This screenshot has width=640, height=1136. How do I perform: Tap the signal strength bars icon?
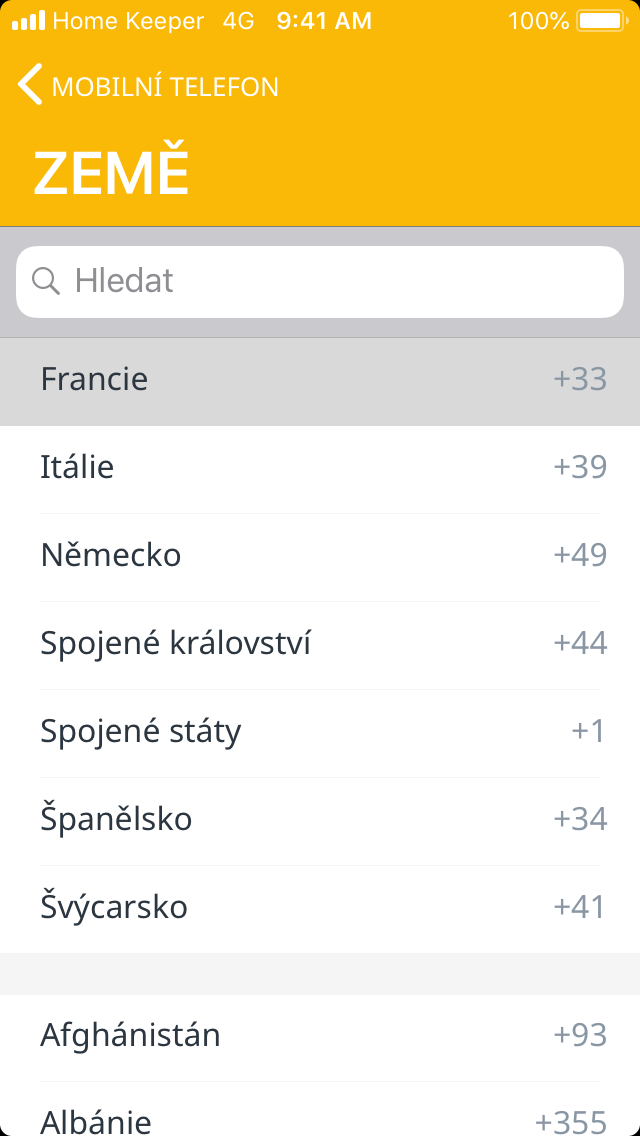coord(28,20)
